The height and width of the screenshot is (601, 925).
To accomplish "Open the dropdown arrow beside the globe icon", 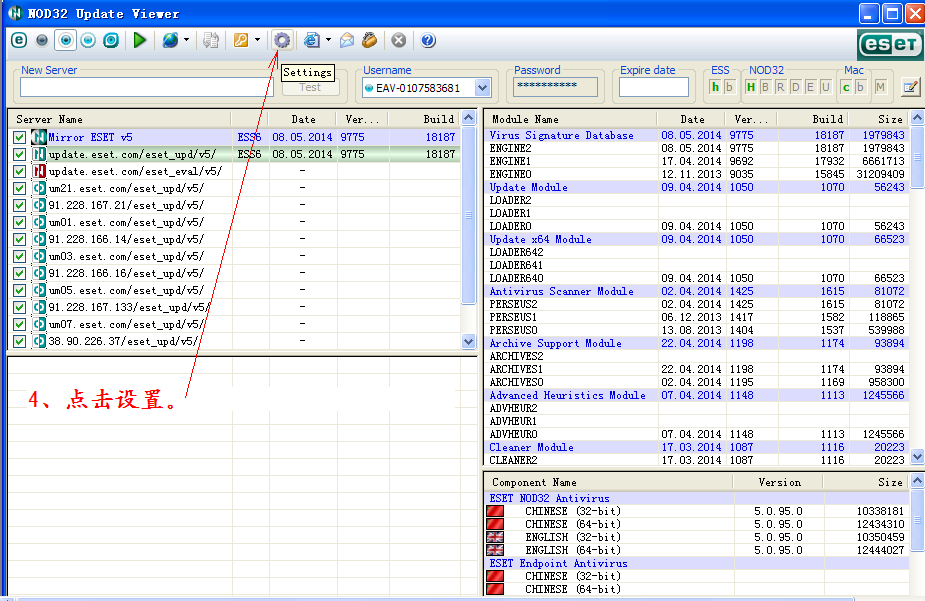I will (186, 40).
